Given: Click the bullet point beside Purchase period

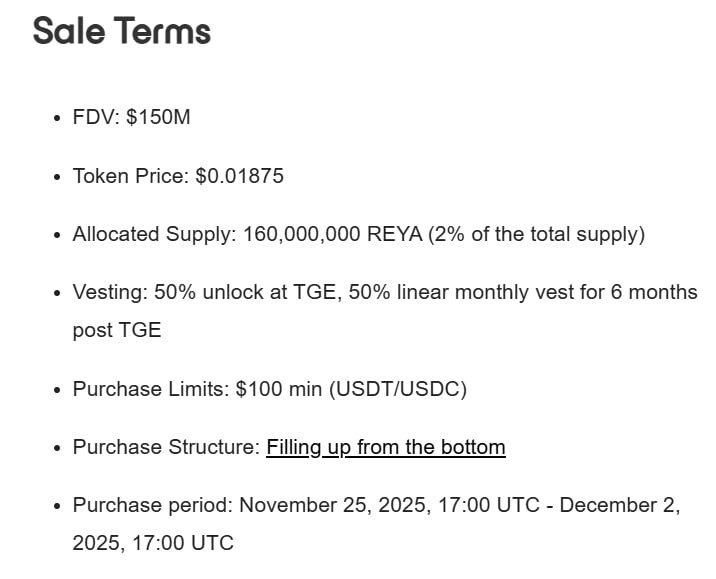Looking at the screenshot, I should pos(57,506).
